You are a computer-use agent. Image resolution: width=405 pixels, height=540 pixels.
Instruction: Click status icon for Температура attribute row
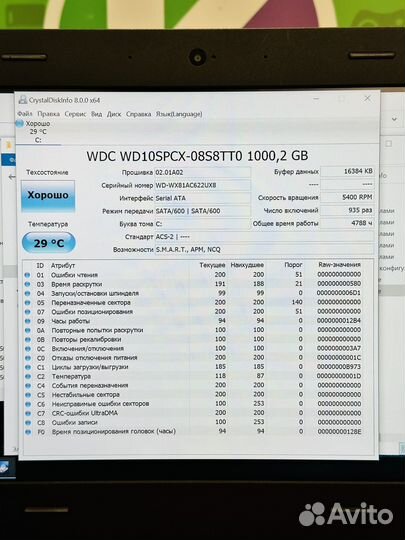tap(28, 376)
